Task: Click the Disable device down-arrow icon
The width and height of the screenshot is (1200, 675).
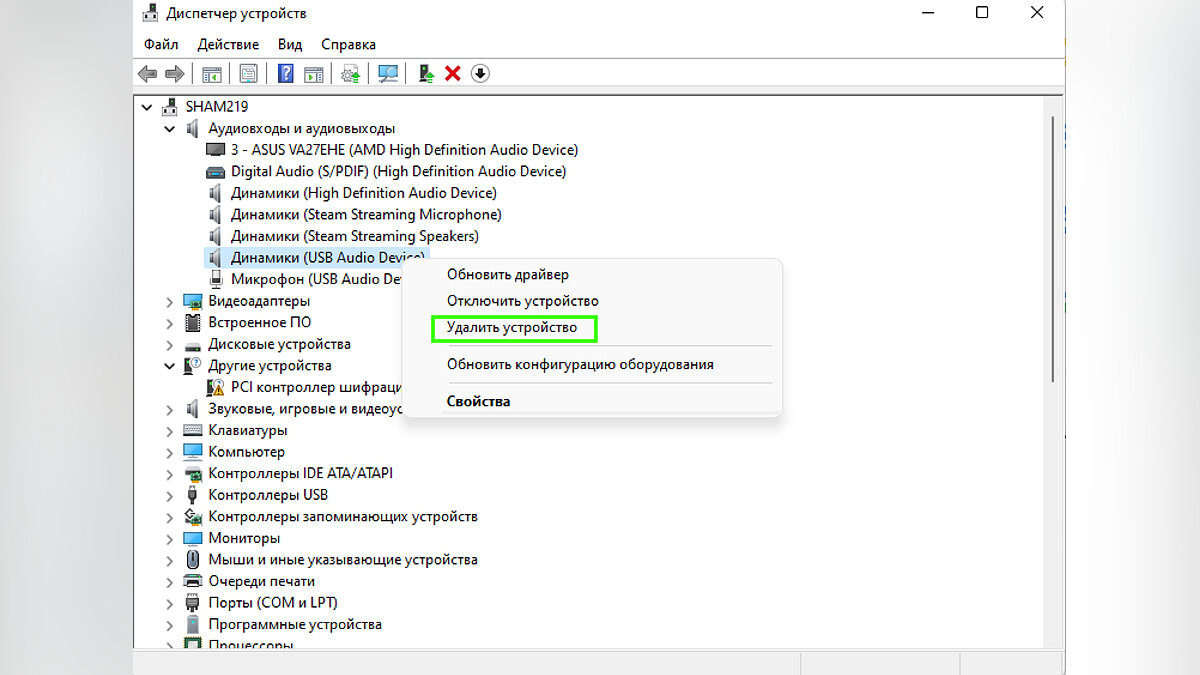Action: click(x=480, y=74)
